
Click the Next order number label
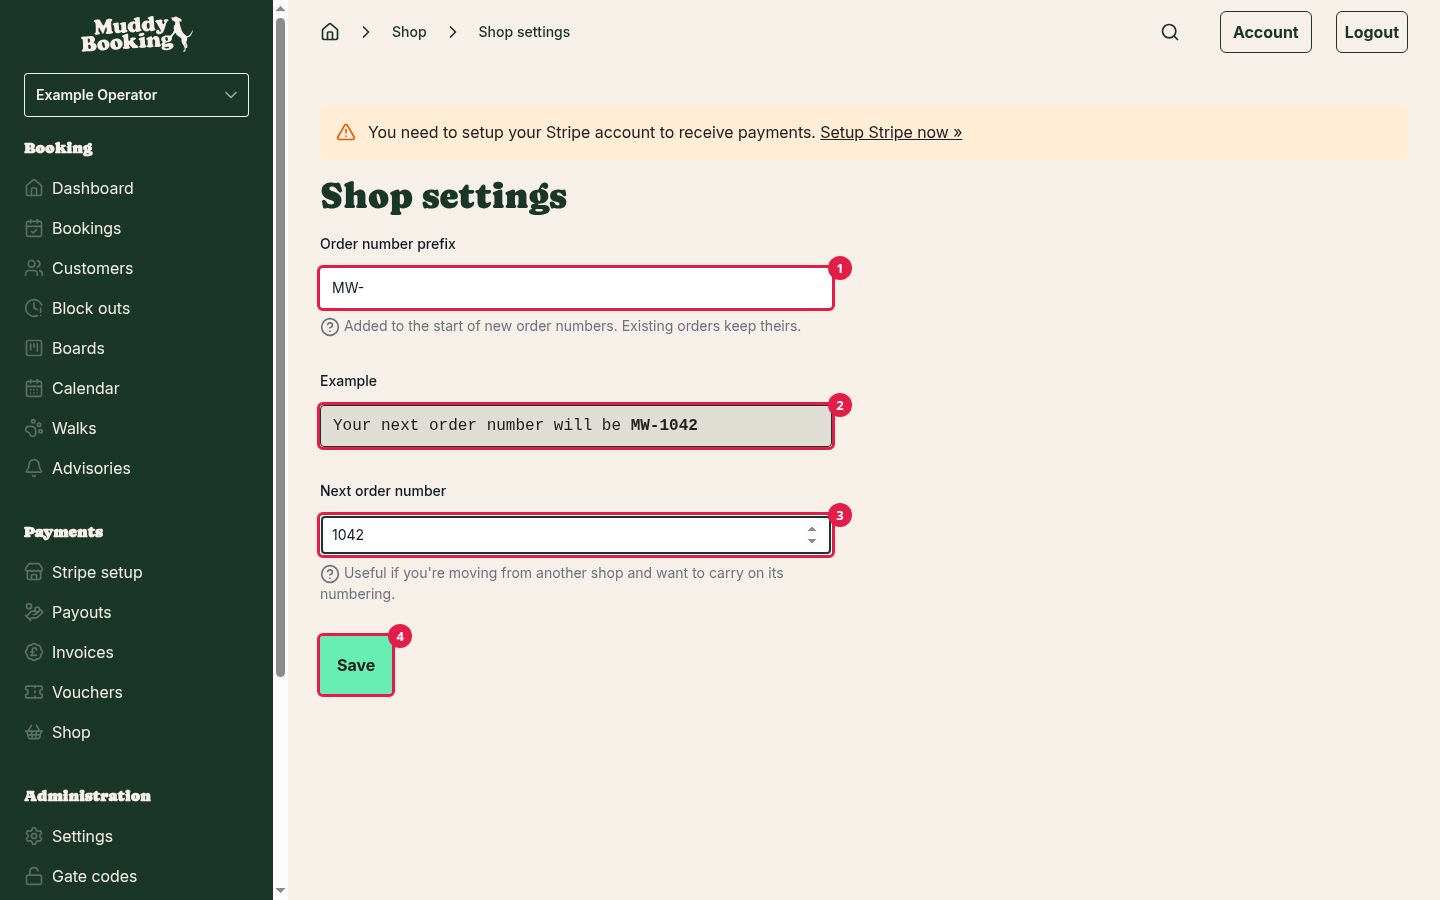point(383,491)
